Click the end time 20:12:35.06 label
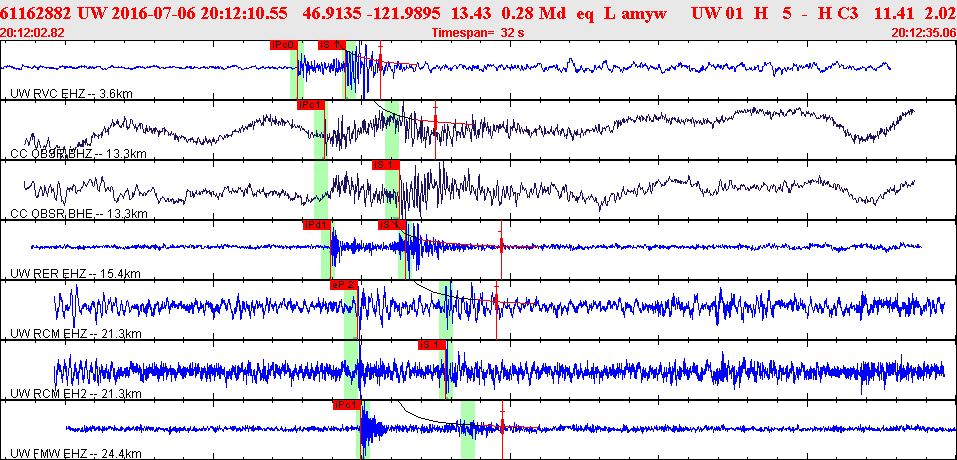 (923, 33)
